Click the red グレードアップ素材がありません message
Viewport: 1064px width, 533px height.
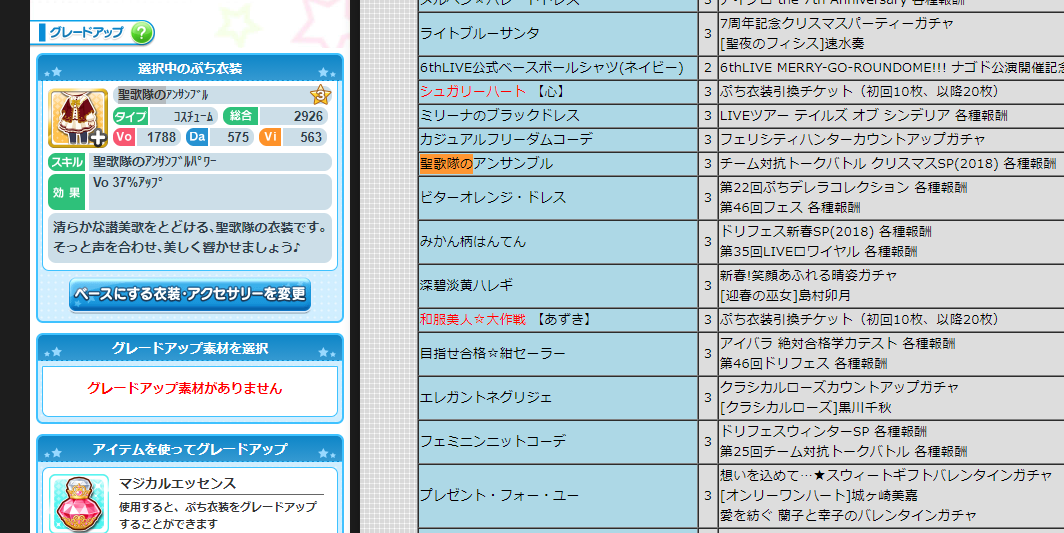185,388
